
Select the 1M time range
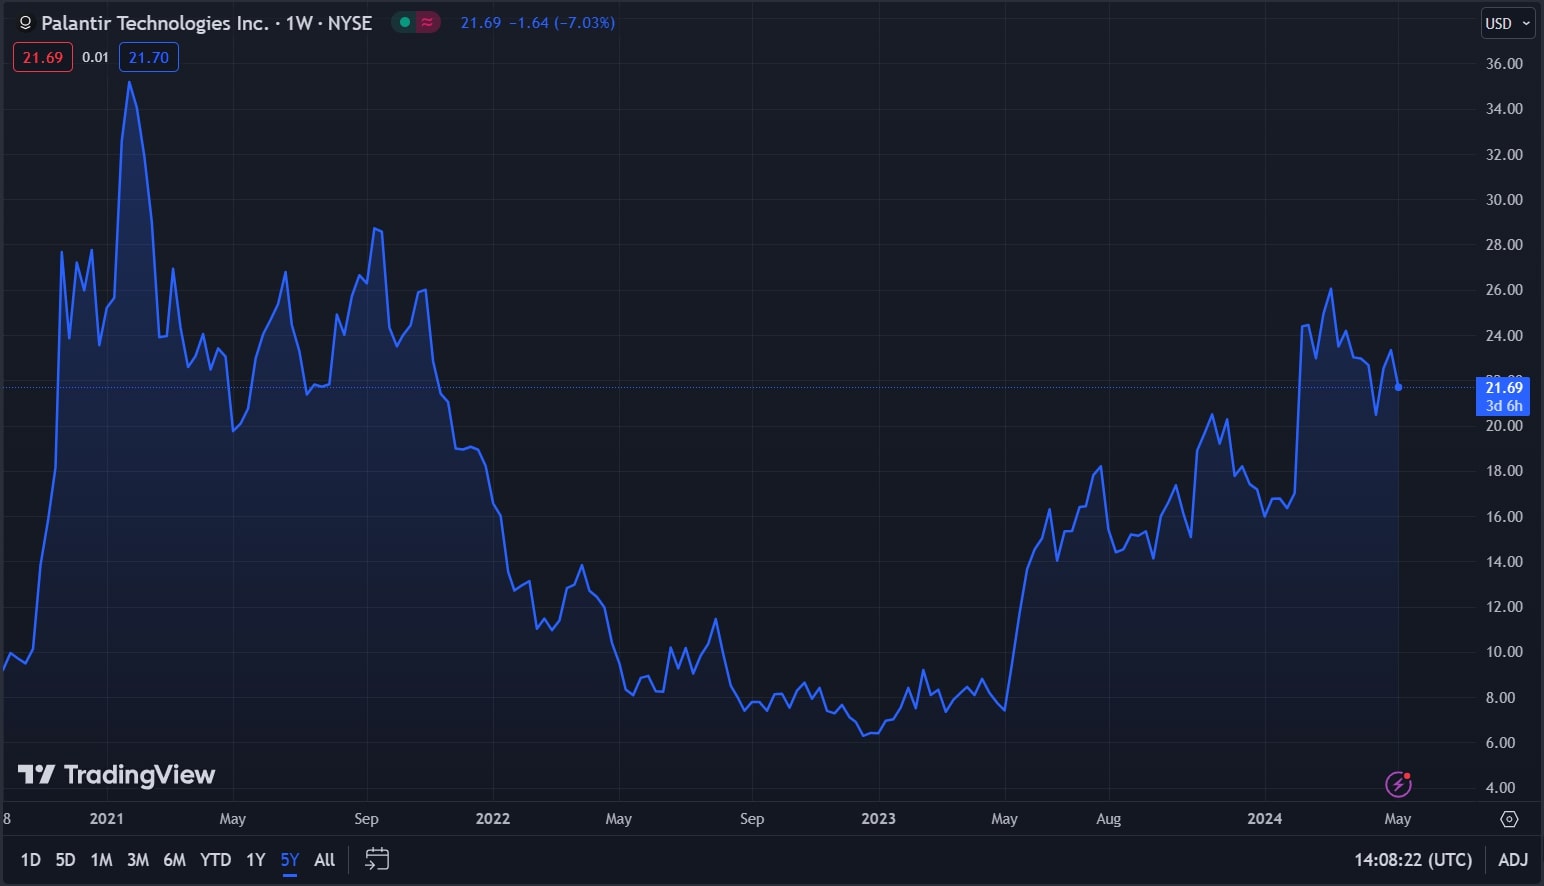pyautogui.click(x=101, y=860)
